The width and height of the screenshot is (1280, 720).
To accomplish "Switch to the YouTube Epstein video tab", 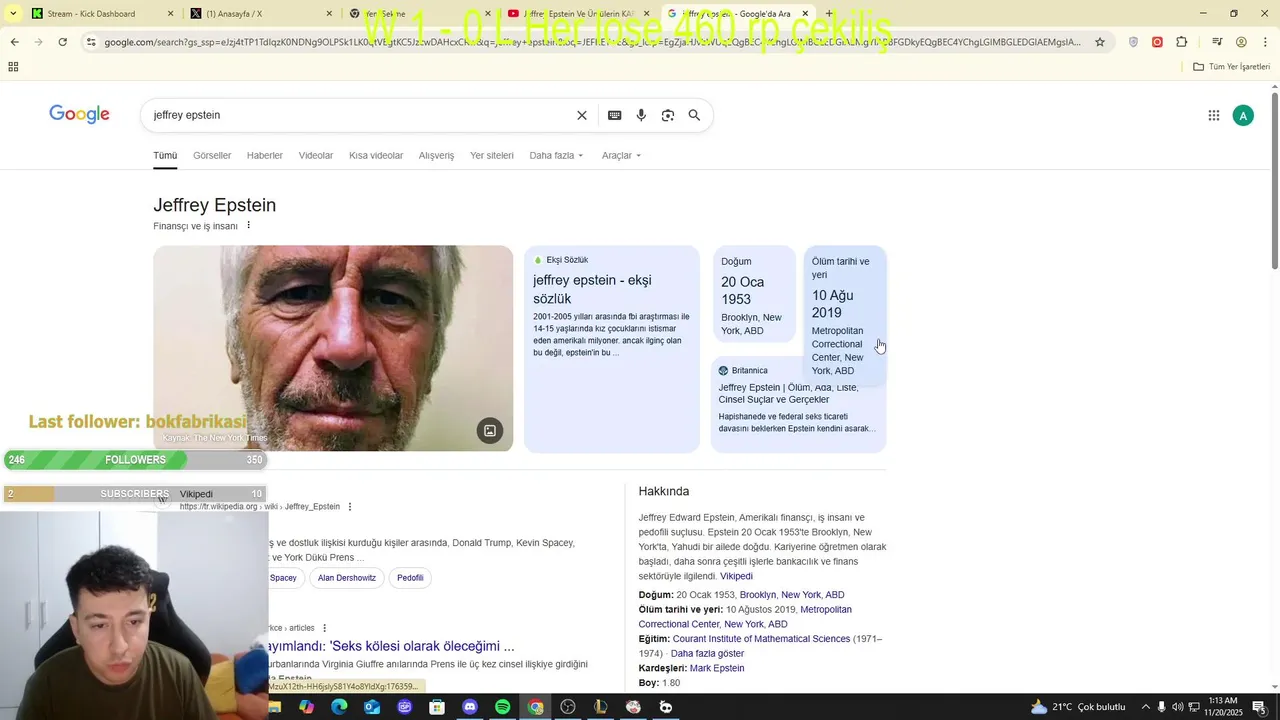I will pyautogui.click(x=580, y=13).
